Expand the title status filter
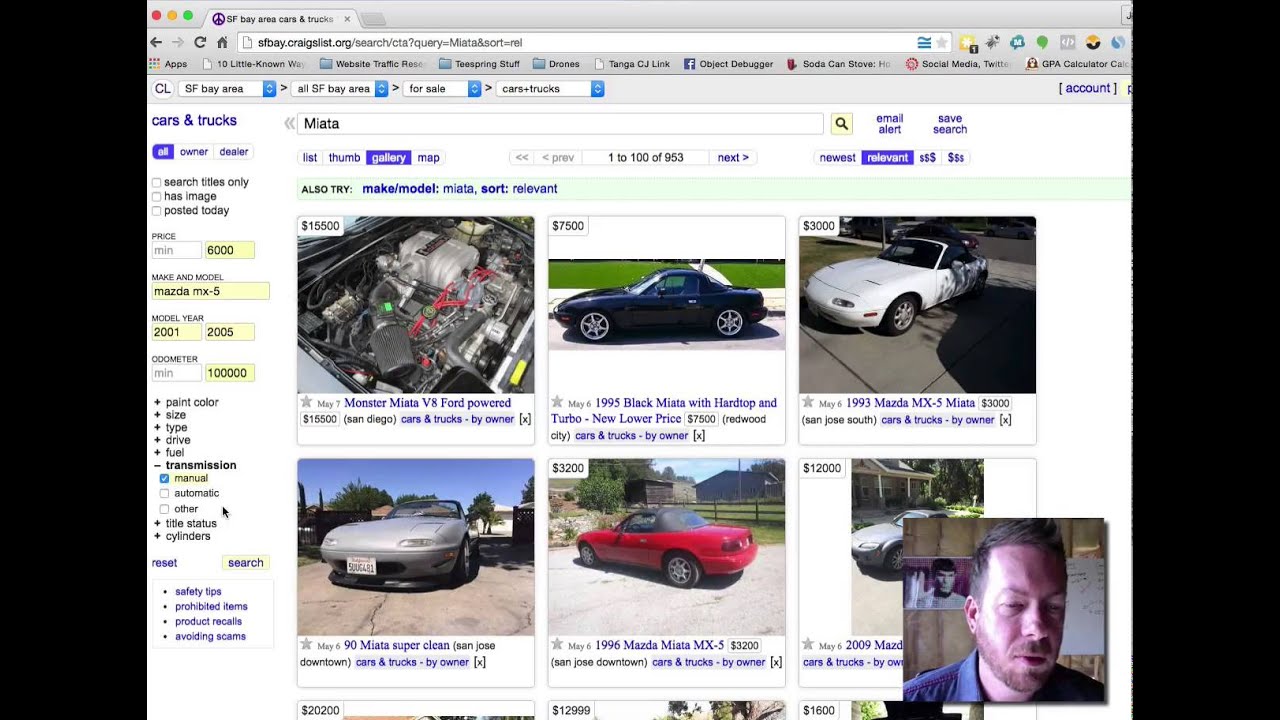 (x=185, y=523)
